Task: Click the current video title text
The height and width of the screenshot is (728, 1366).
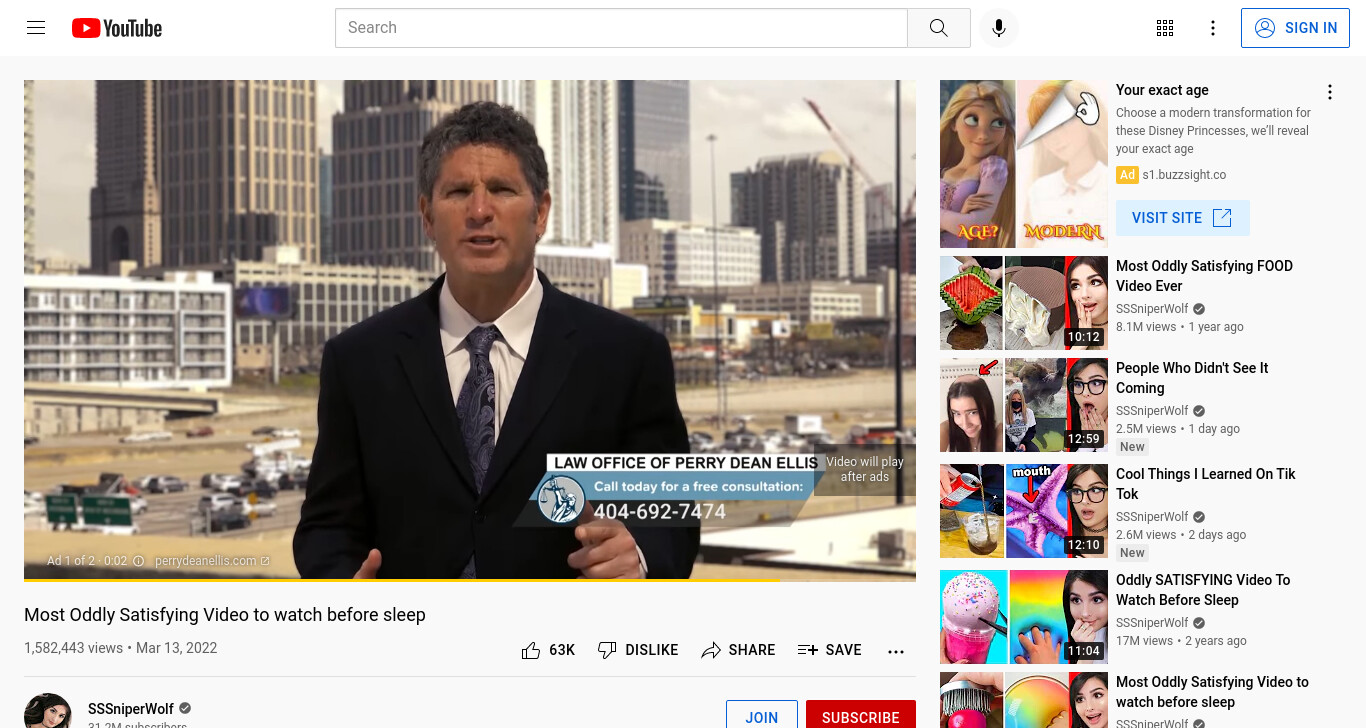Action: click(x=225, y=615)
